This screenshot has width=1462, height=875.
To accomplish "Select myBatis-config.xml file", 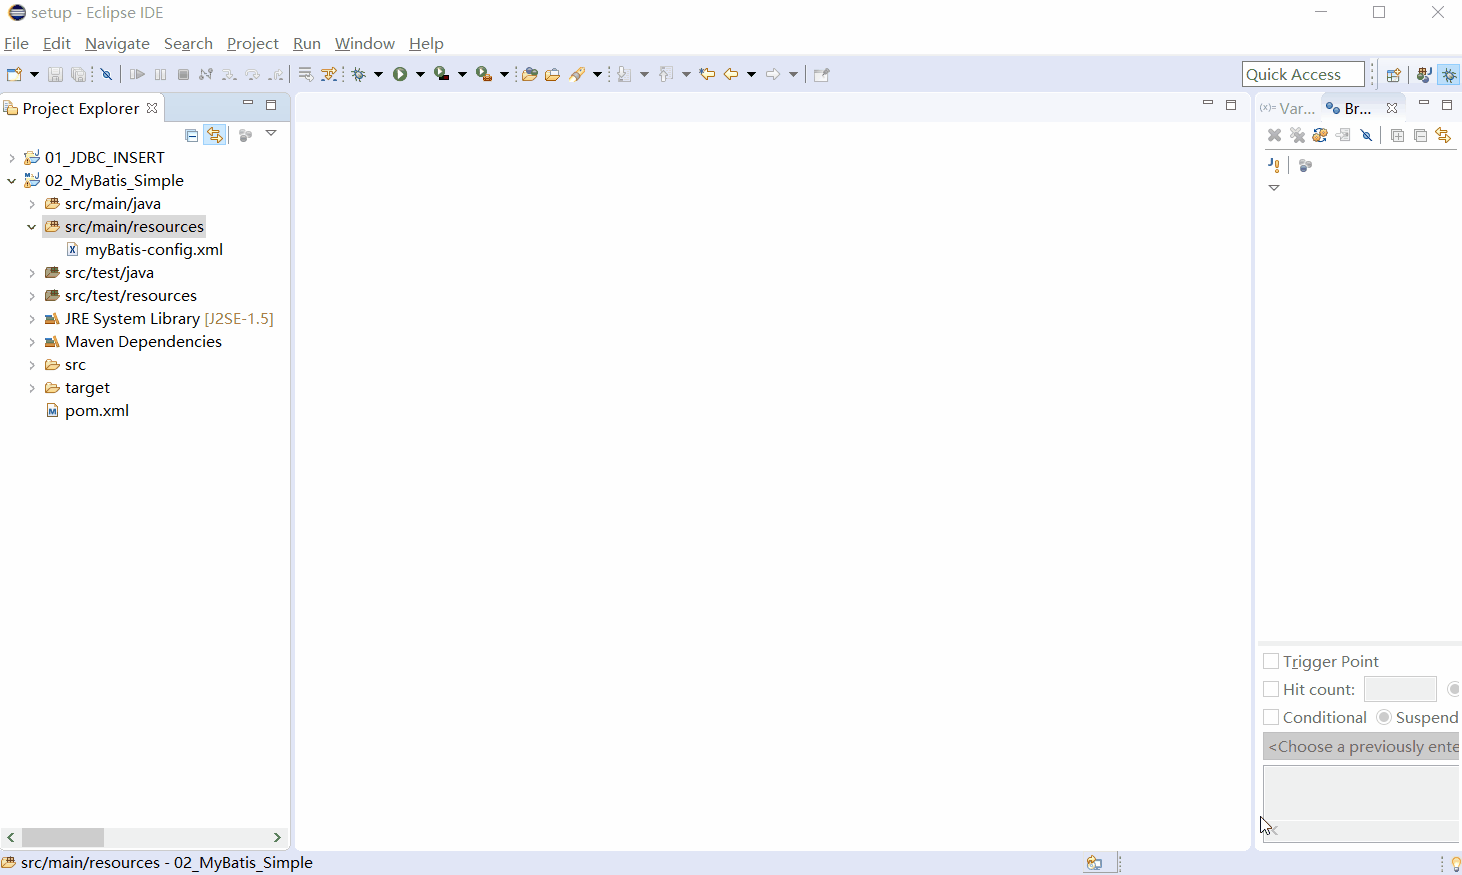I will pyautogui.click(x=153, y=250).
